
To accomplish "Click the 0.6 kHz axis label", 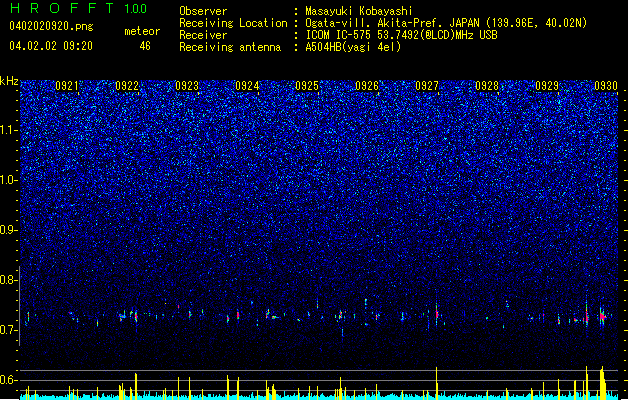I will (9, 380).
